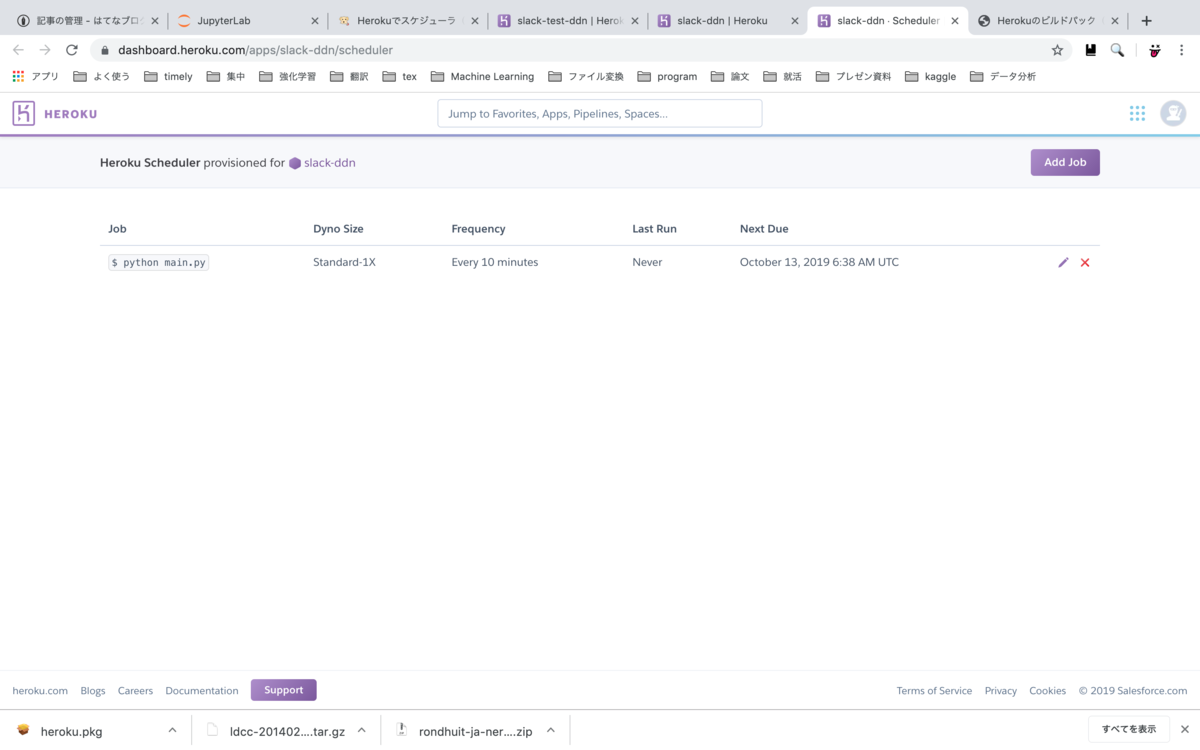Click the red face extension icon
The width and height of the screenshot is (1200, 750).
pyautogui.click(x=1154, y=50)
